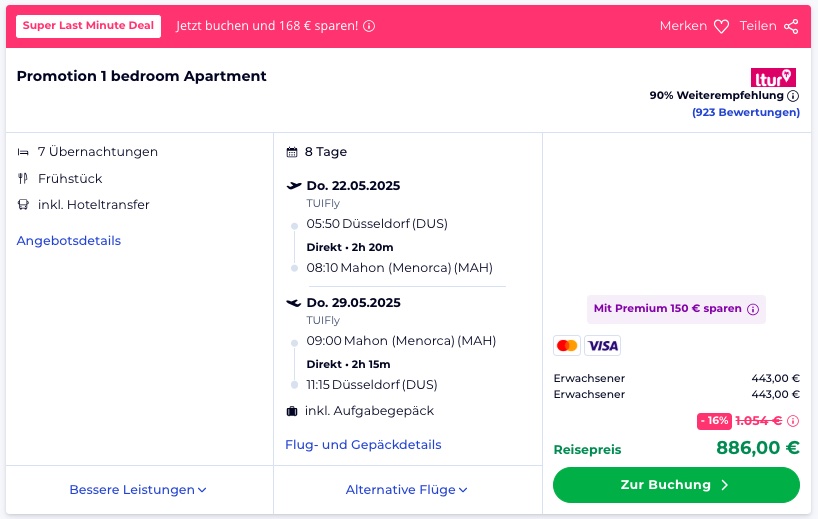Screen dimensions: 818x519
Task: Open the Angebotsdetails link
Action: (69, 240)
